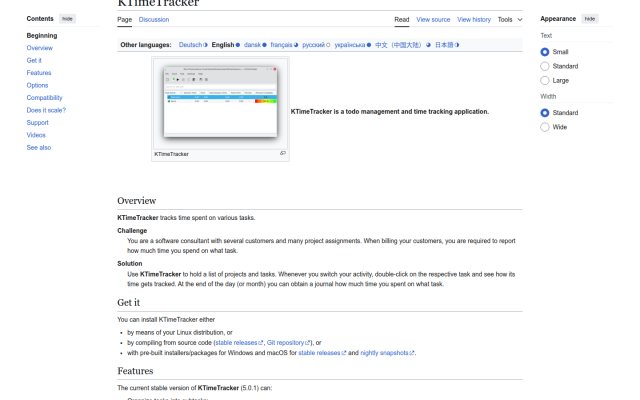The image size is (640, 400).
Task: Open the View source tab
Action: [433, 20]
